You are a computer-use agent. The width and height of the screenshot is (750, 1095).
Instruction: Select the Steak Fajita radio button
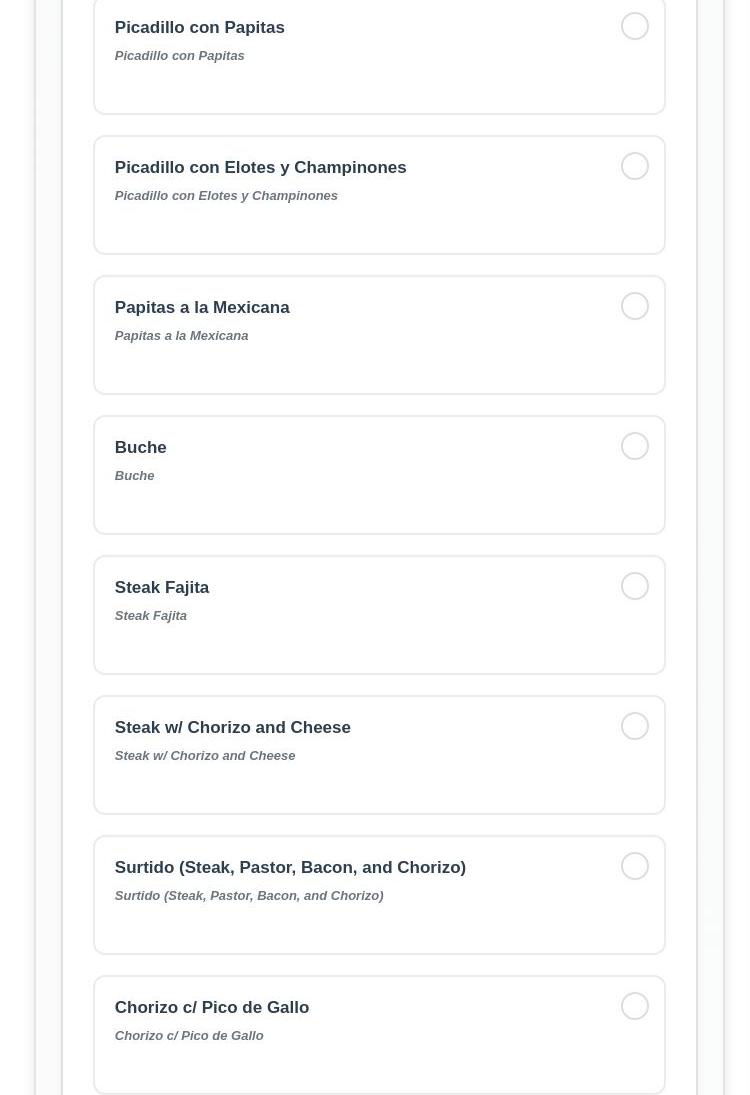tap(635, 586)
